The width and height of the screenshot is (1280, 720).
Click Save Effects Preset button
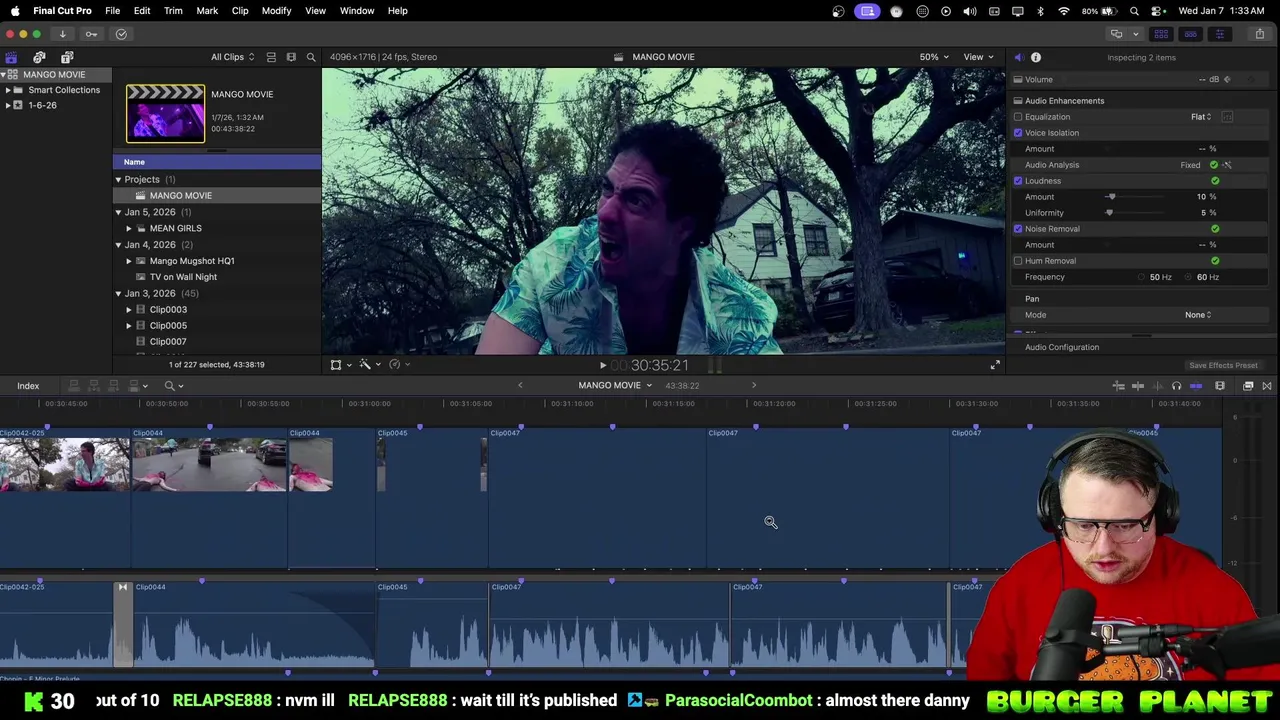[1223, 366]
